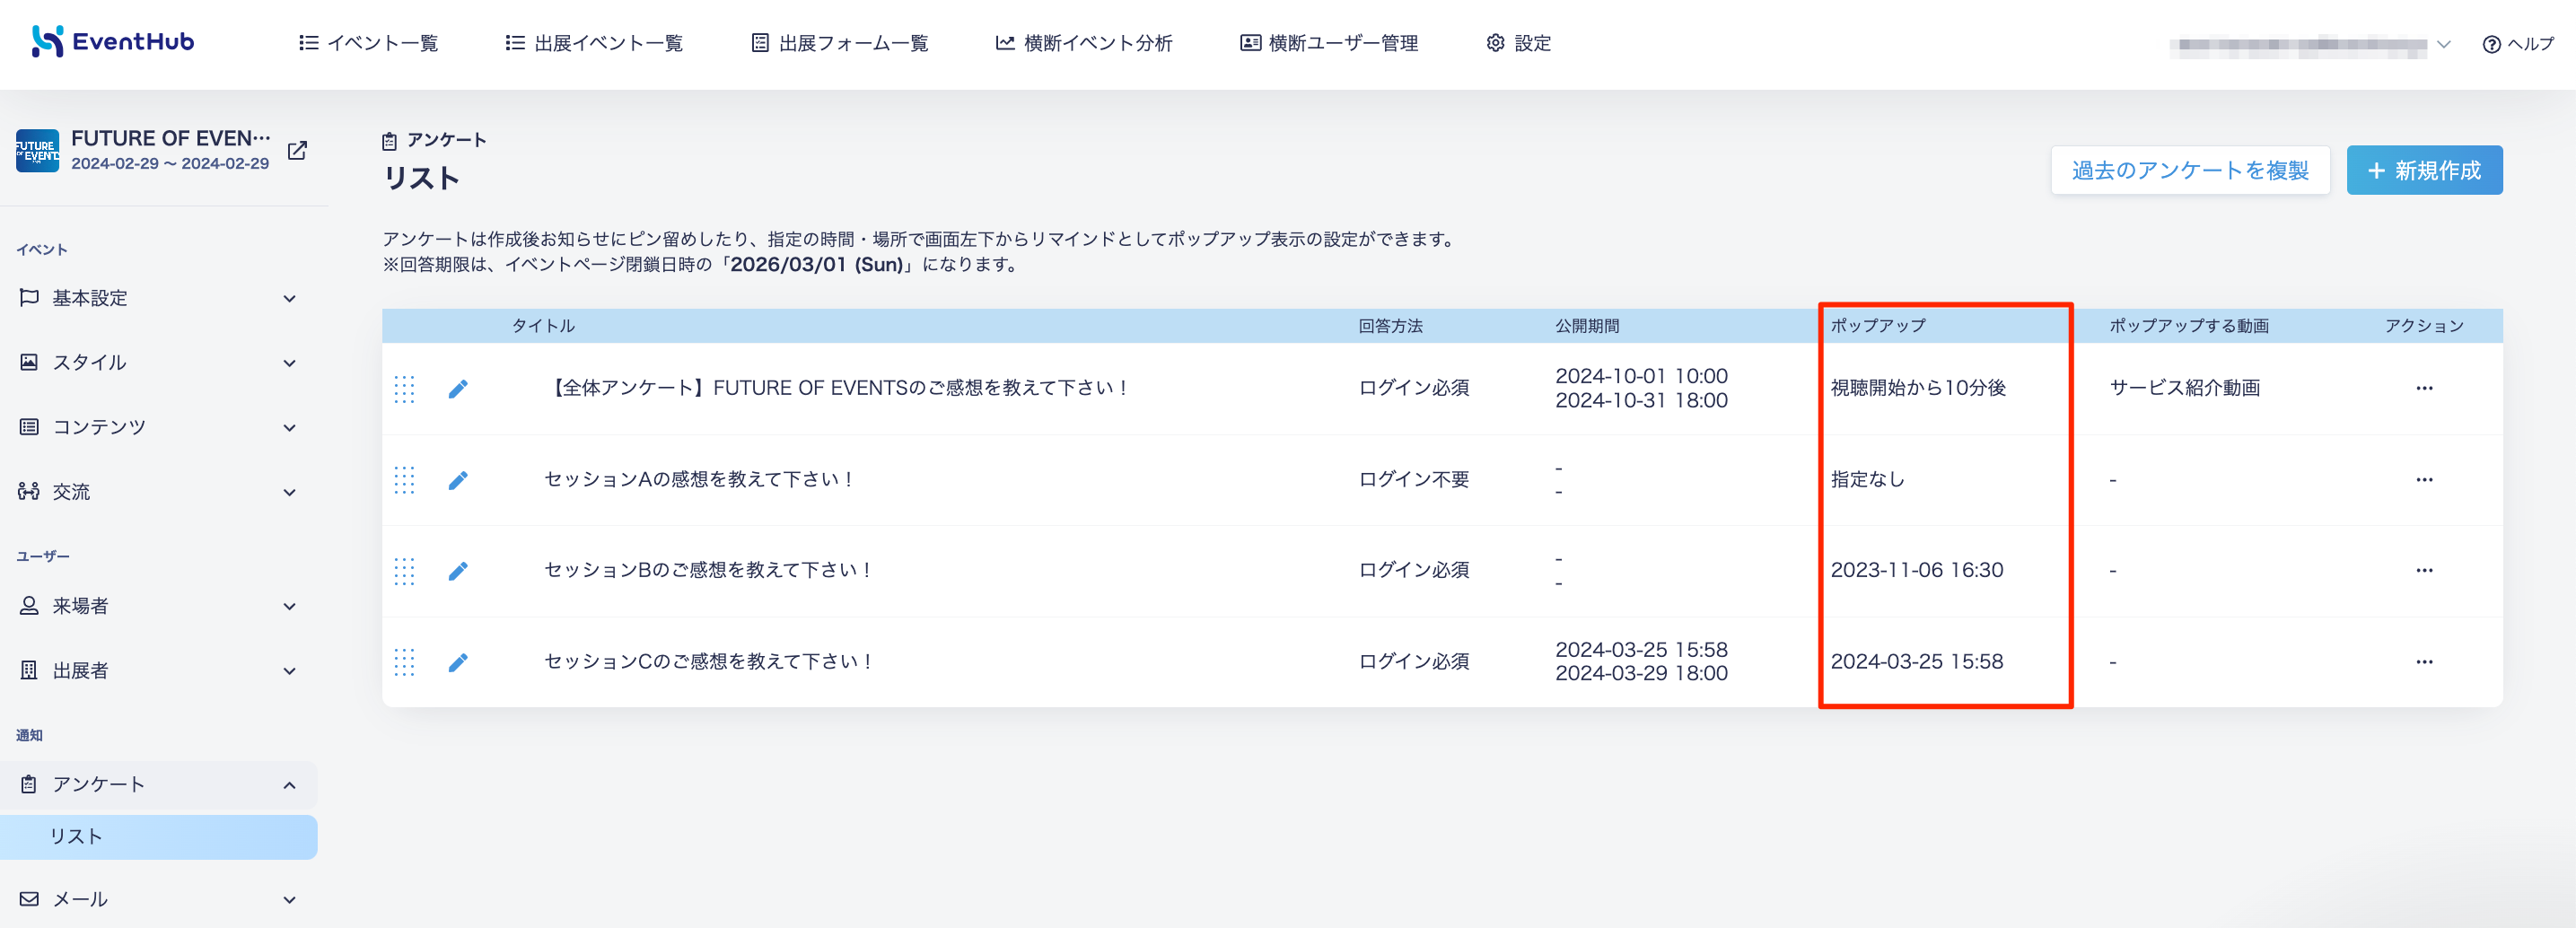Viewport: 2576px width, 928px height.
Task: Click drag handle of セッションA row
Action: pos(404,480)
